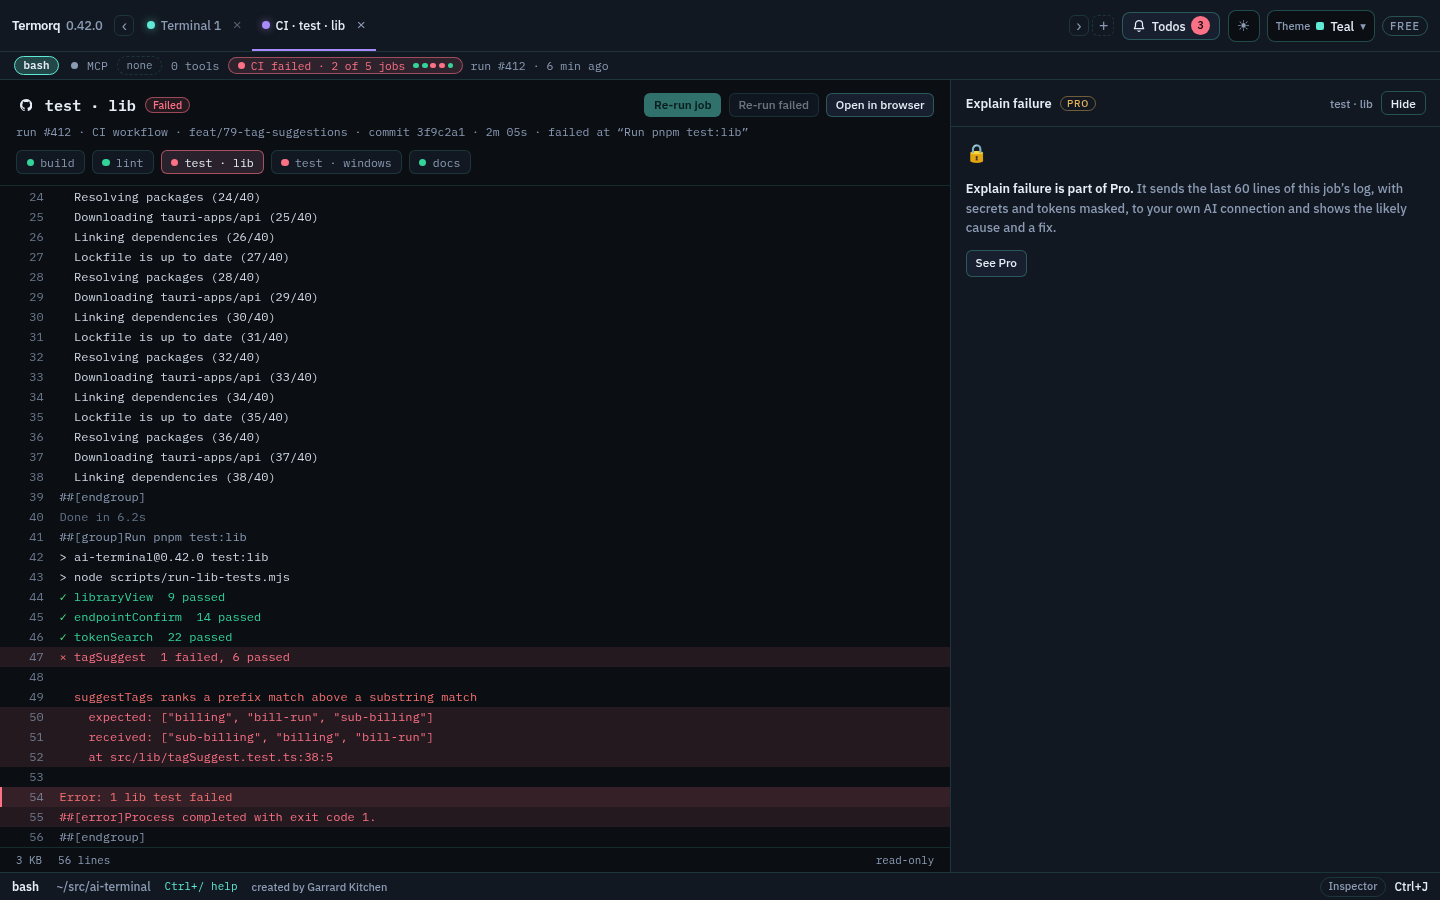The height and width of the screenshot is (900, 1440).
Task: Close the CI · test · lib tab
Action: (361, 26)
